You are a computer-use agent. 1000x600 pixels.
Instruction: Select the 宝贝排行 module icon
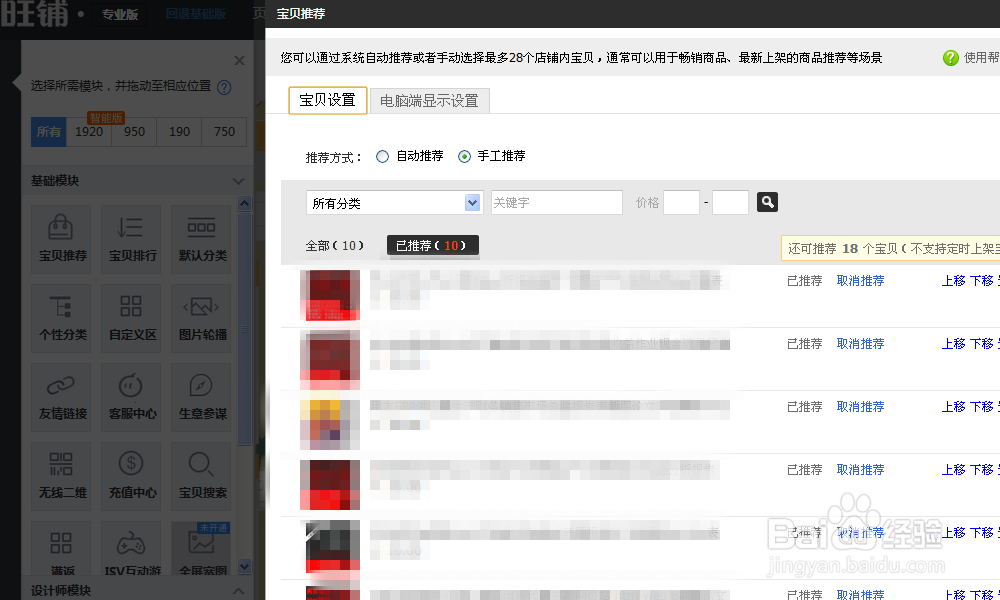tap(131, 239)
